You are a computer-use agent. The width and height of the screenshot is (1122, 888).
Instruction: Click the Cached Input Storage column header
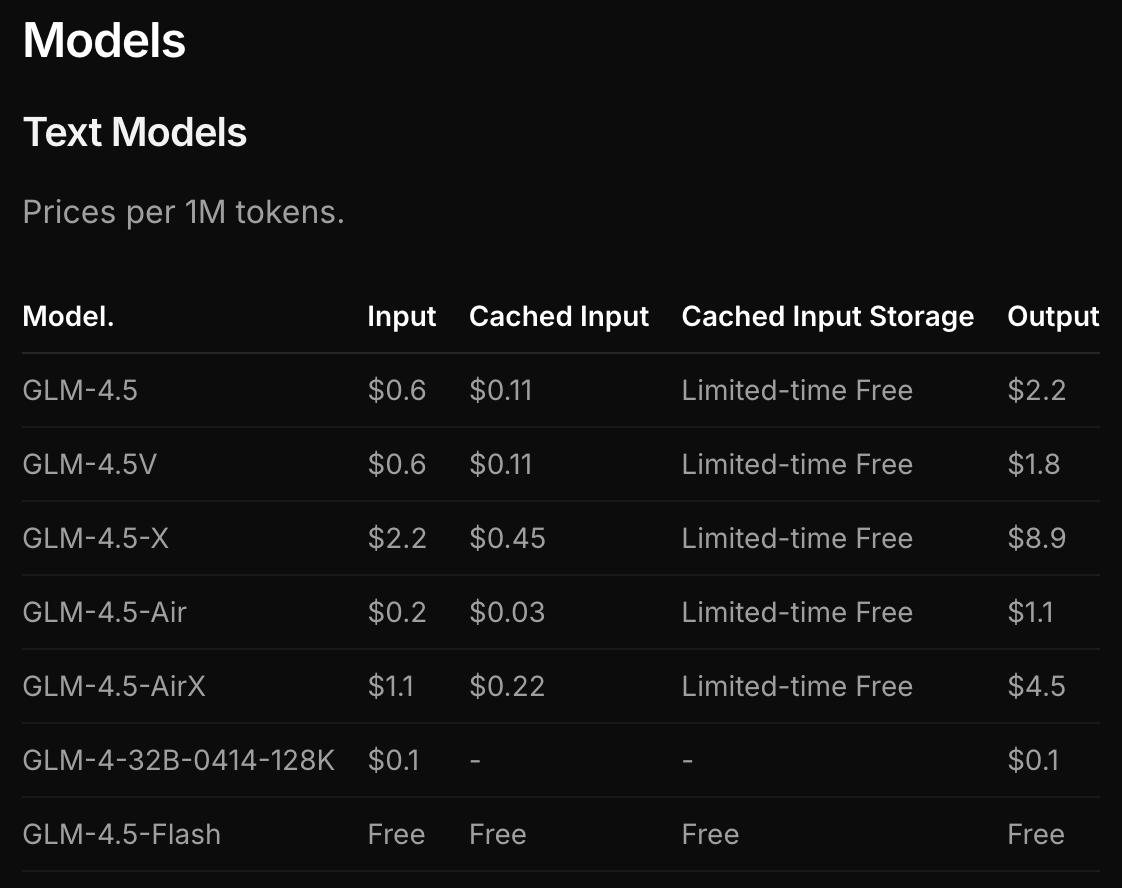pos(827,317)
